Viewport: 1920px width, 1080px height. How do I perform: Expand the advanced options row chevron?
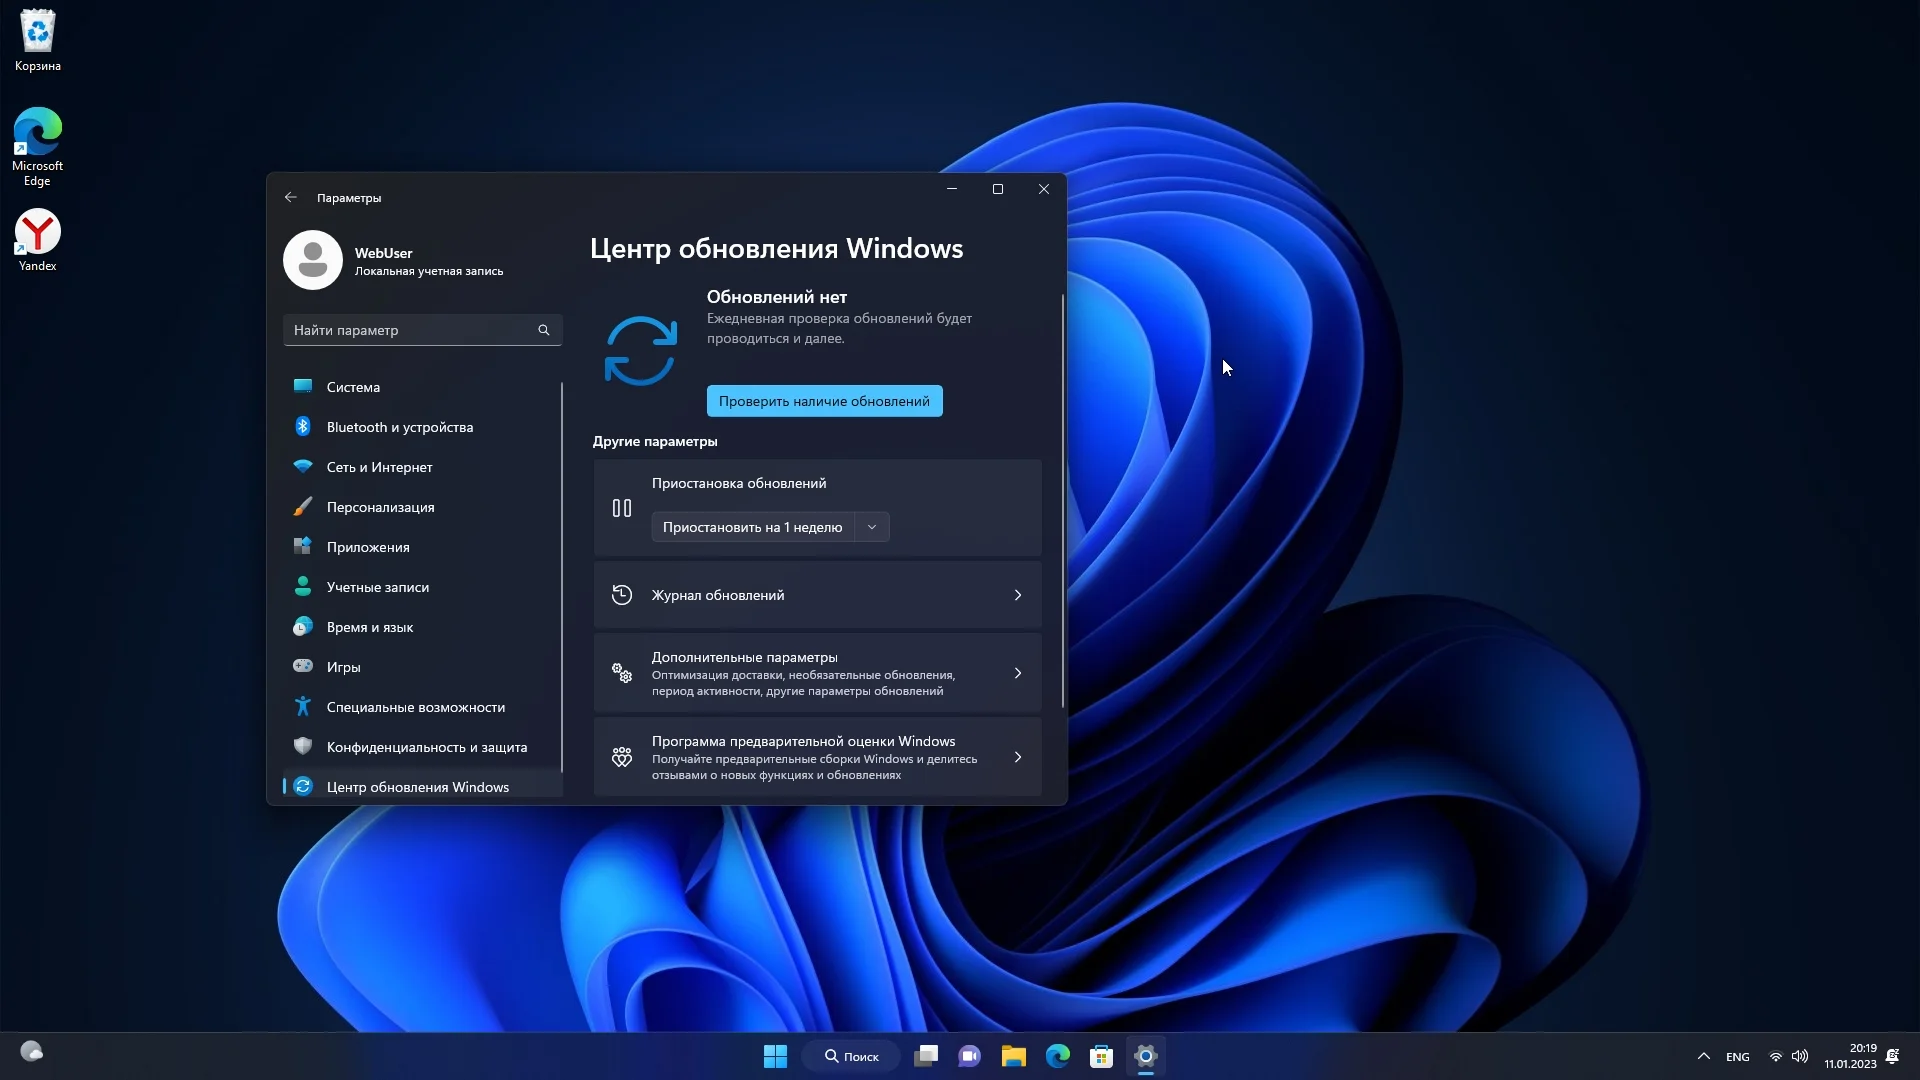[x=1018, y=673]
